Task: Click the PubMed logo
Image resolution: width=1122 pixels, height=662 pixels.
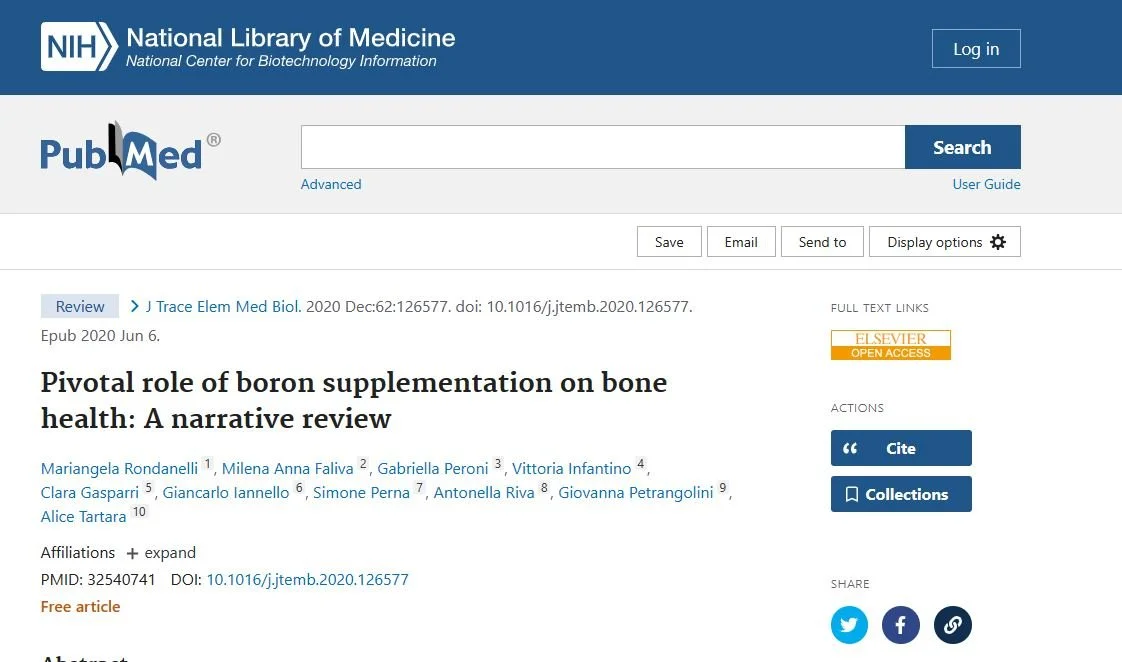Action: 125,150
